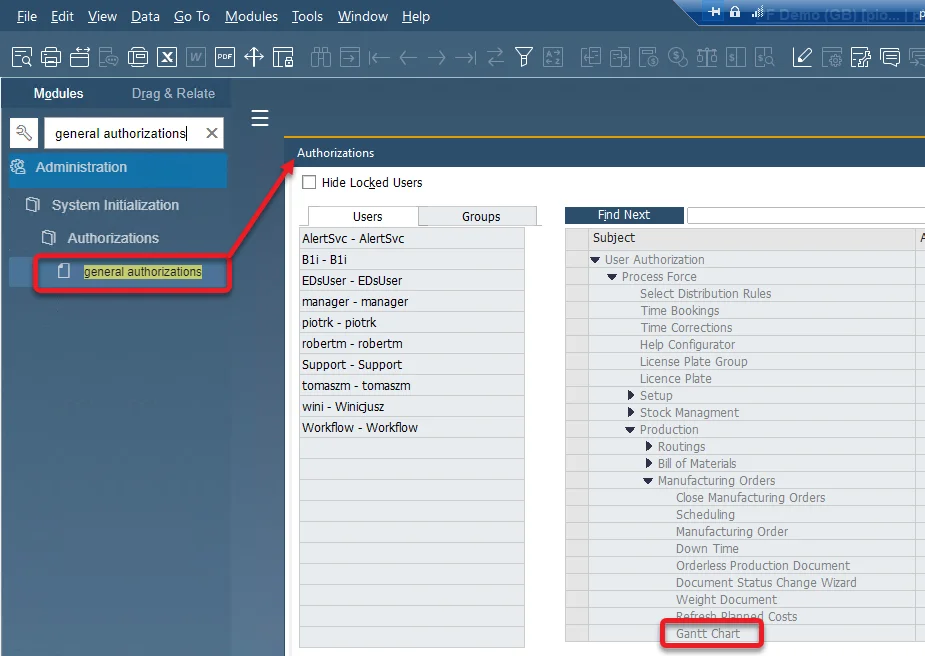This screenshot has width=925, height=656.
Task: Click the pencil edit icon on the toolbar
Action: point(802,57)
